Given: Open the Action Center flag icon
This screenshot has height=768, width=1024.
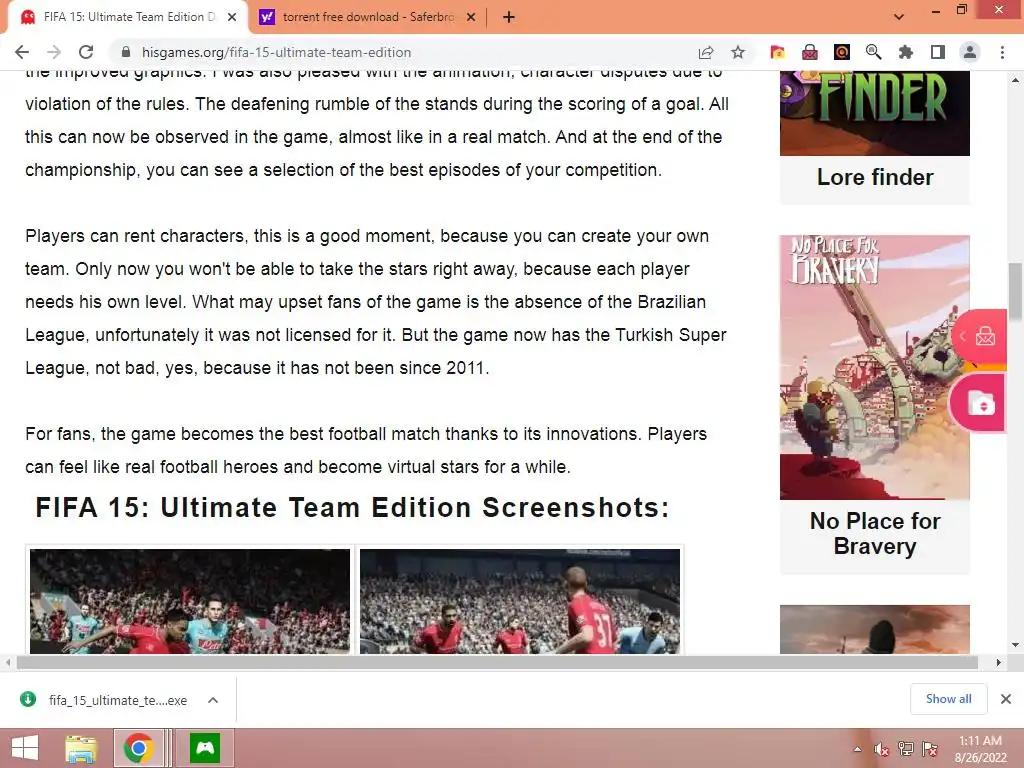Looking at the screenshot, I should [930, 749].
